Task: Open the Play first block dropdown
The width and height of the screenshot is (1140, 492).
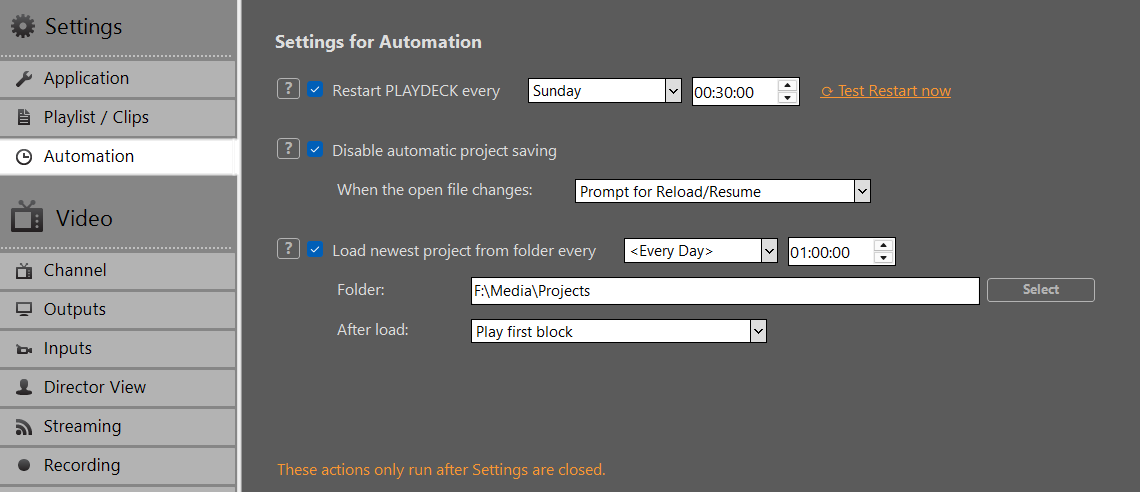Action: point(619,331)
